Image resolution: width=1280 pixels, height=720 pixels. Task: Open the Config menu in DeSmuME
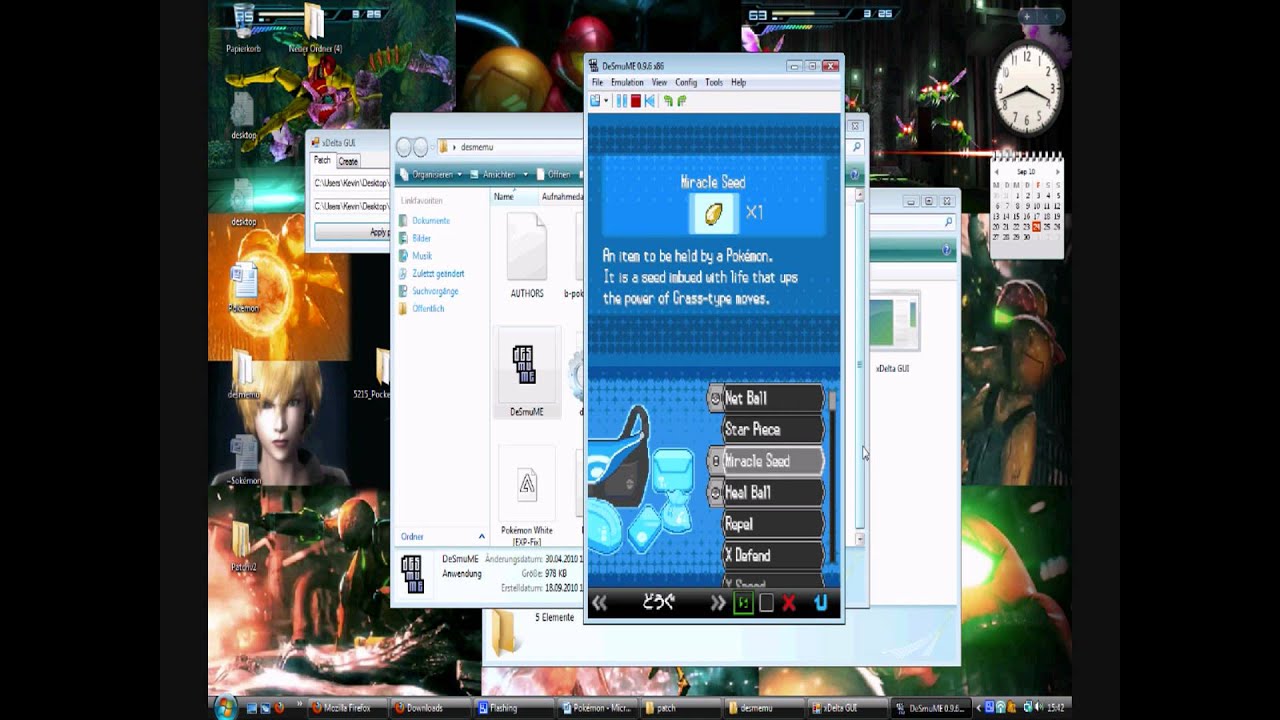coord(686,82)
